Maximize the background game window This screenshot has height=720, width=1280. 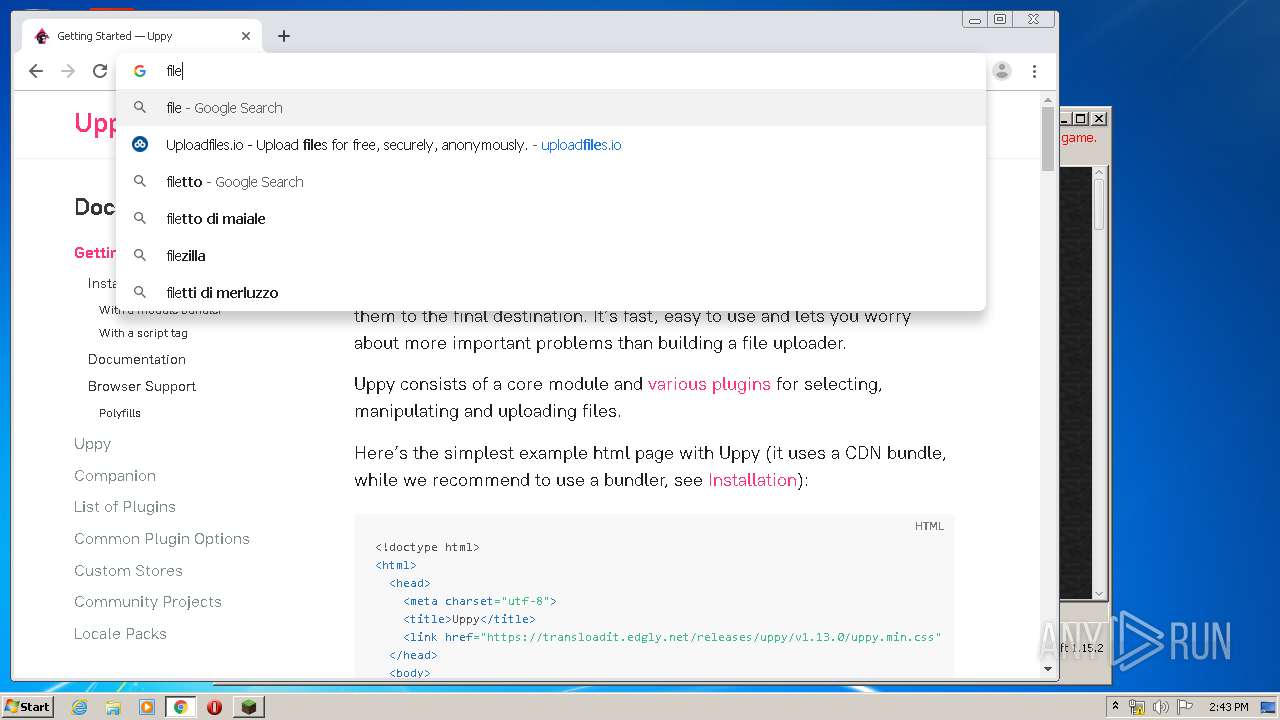[1081, 118]
